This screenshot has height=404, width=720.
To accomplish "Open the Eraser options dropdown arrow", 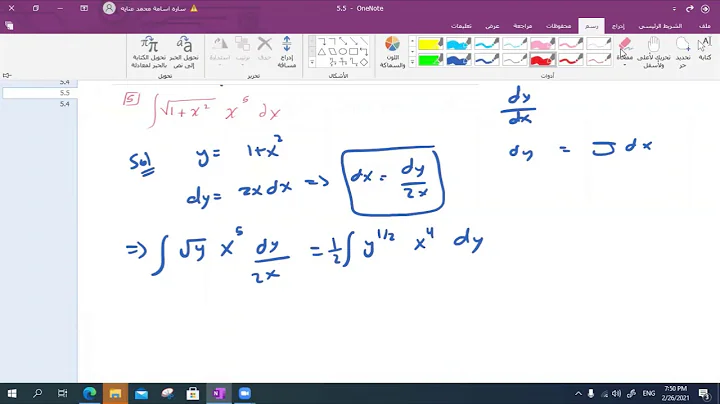I will click(x=625, y=65).
